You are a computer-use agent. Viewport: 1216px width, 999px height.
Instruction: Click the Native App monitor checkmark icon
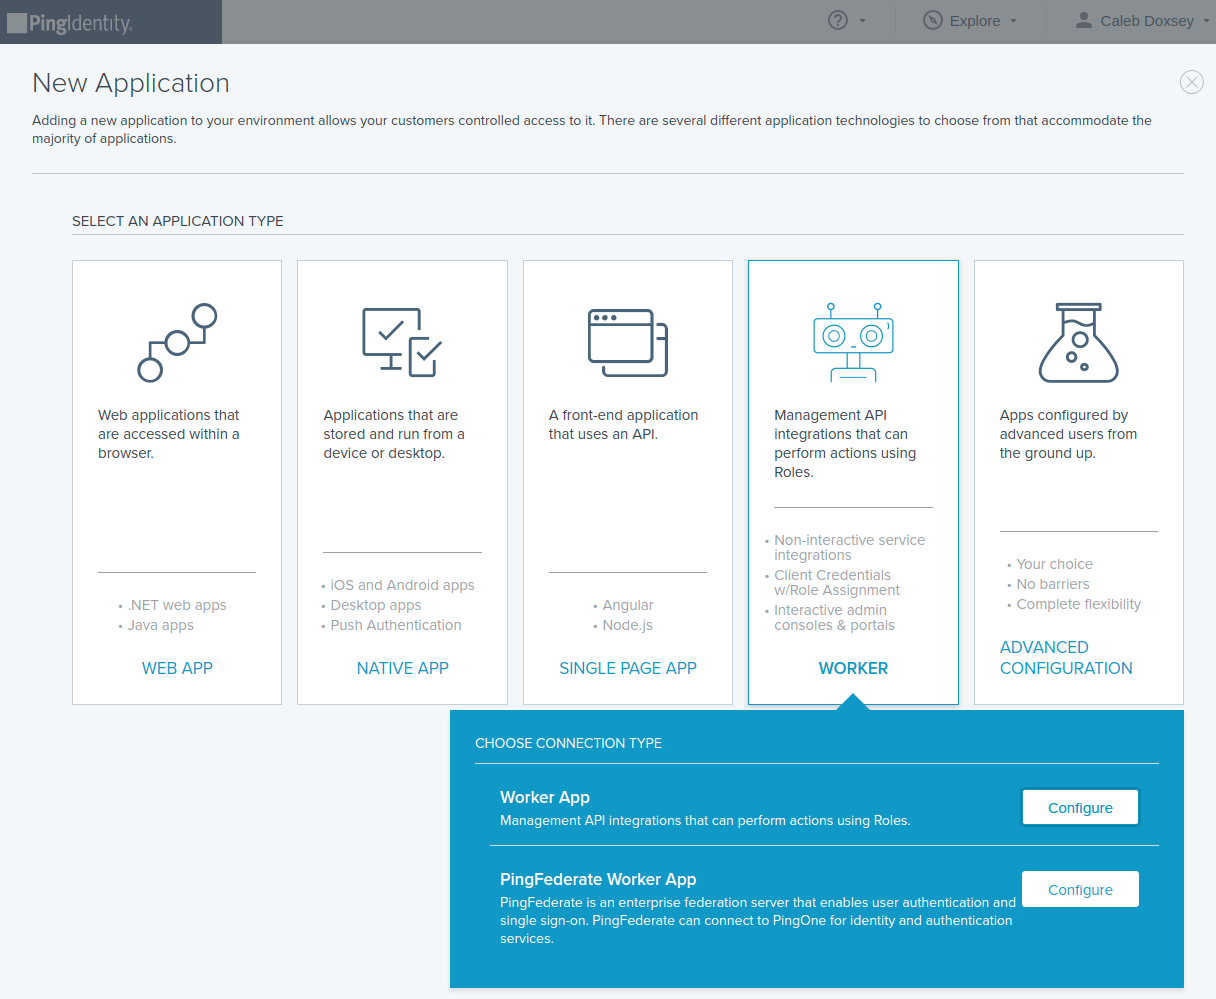(402, 343)
